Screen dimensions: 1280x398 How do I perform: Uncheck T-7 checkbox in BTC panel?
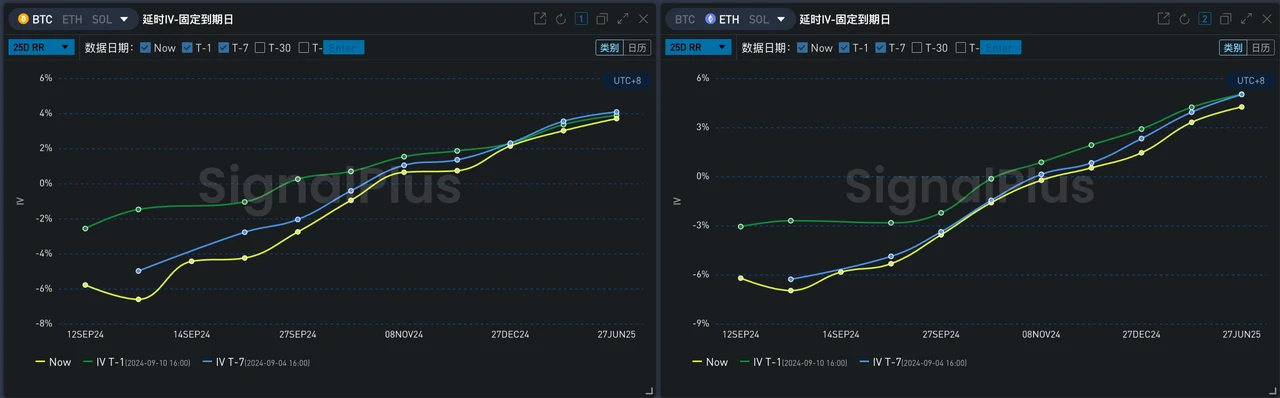[x=223, y=47]
